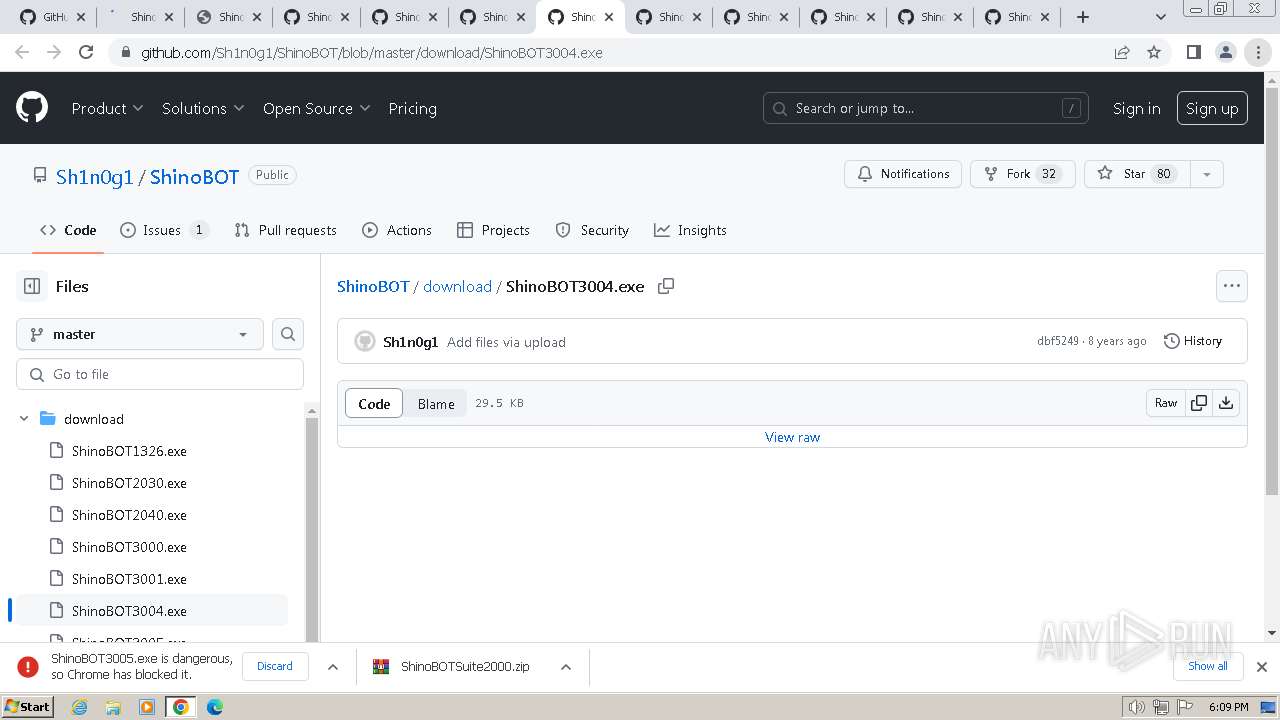Open ShinoBOT3000.exe in file tree
The height and width of the screenshot is (720, 1280).
tap(129, 547)
